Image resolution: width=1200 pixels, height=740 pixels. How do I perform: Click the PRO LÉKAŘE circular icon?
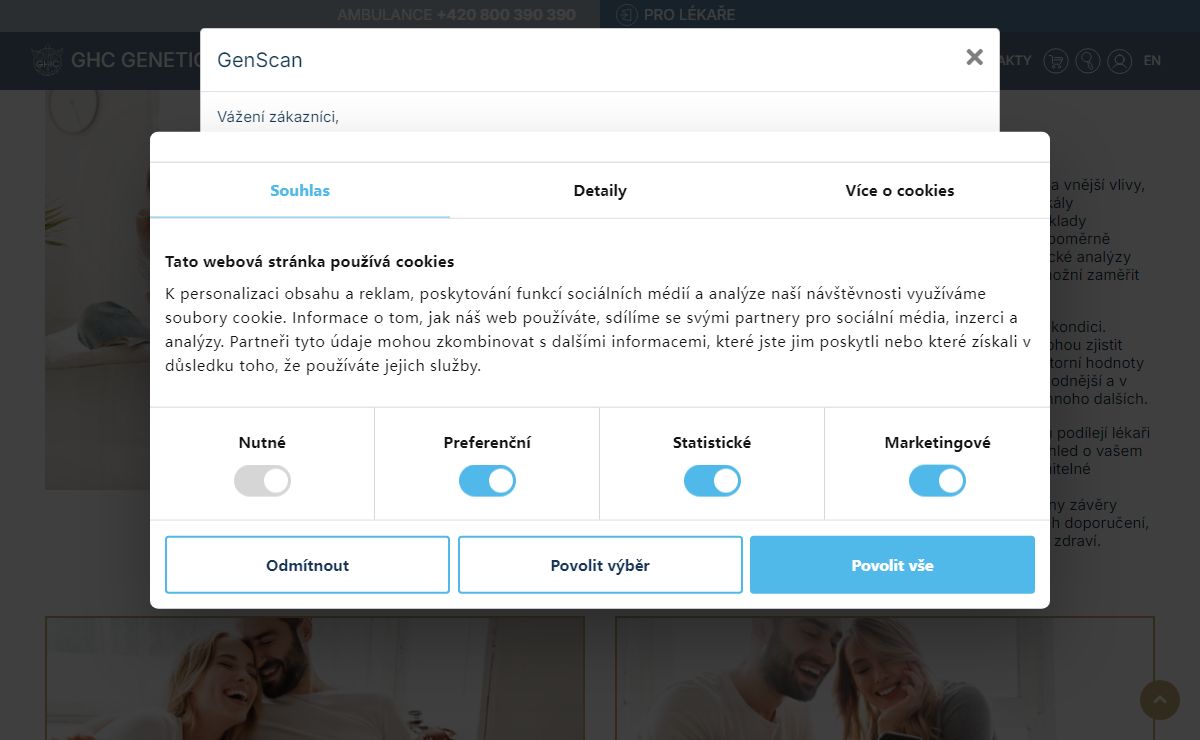[626, 15]
